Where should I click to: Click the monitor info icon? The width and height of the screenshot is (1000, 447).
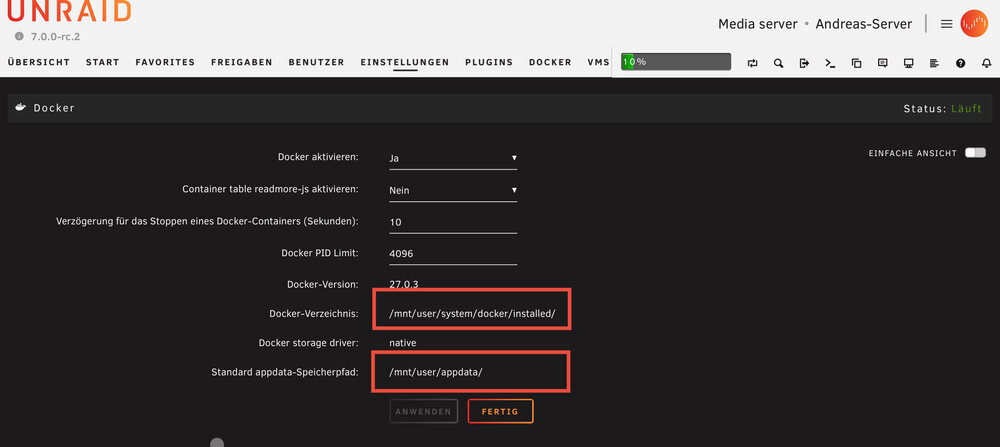point(909,62)
